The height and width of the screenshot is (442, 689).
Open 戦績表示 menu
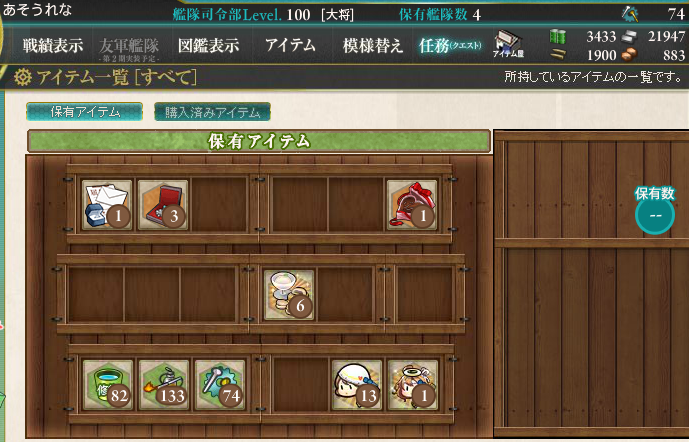[x=53, y=46]
